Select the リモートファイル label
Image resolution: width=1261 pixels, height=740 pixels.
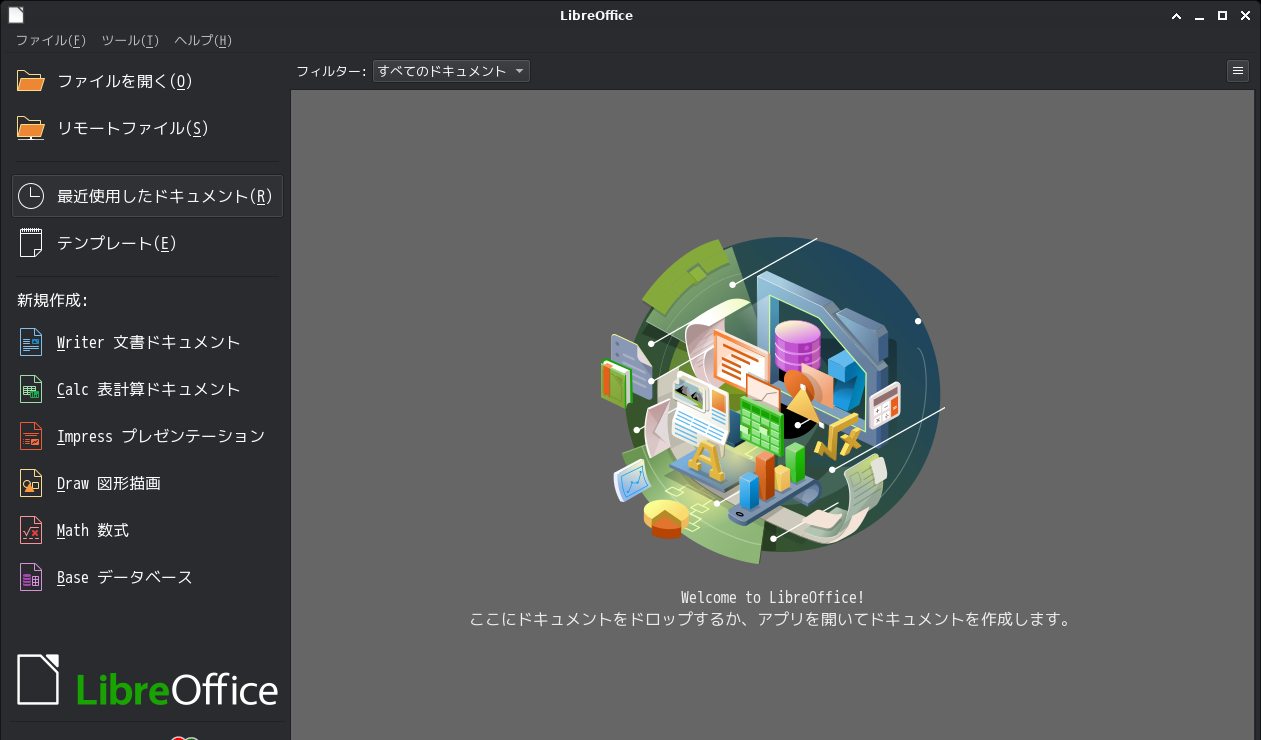coord(132,128)
